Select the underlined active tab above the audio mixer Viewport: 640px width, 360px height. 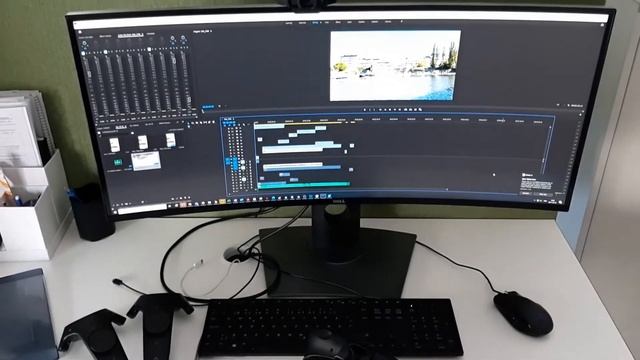(x=131, y=35)
